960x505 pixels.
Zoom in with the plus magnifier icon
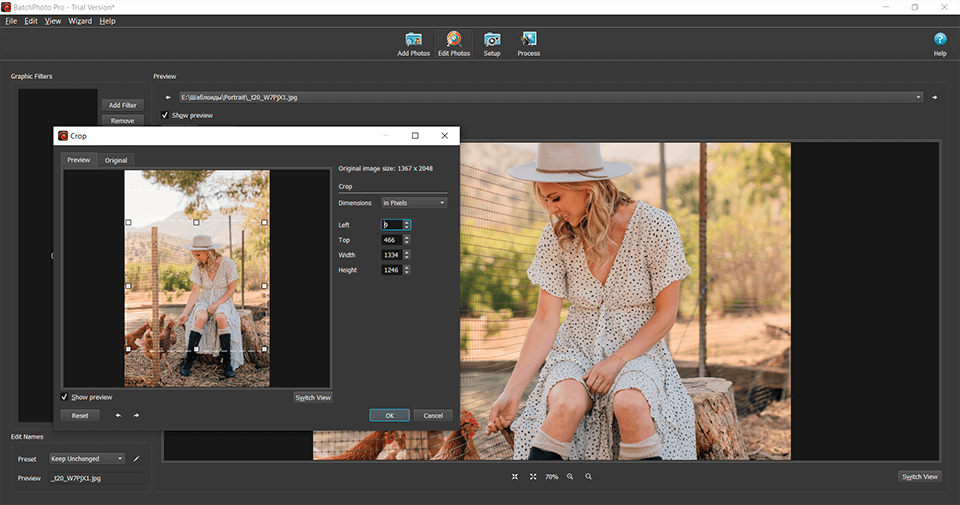(x=570, y=476)
